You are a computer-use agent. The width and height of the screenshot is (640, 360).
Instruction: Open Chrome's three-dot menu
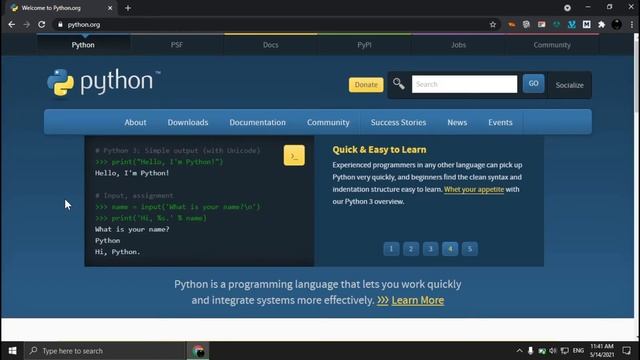click(632, 24)
